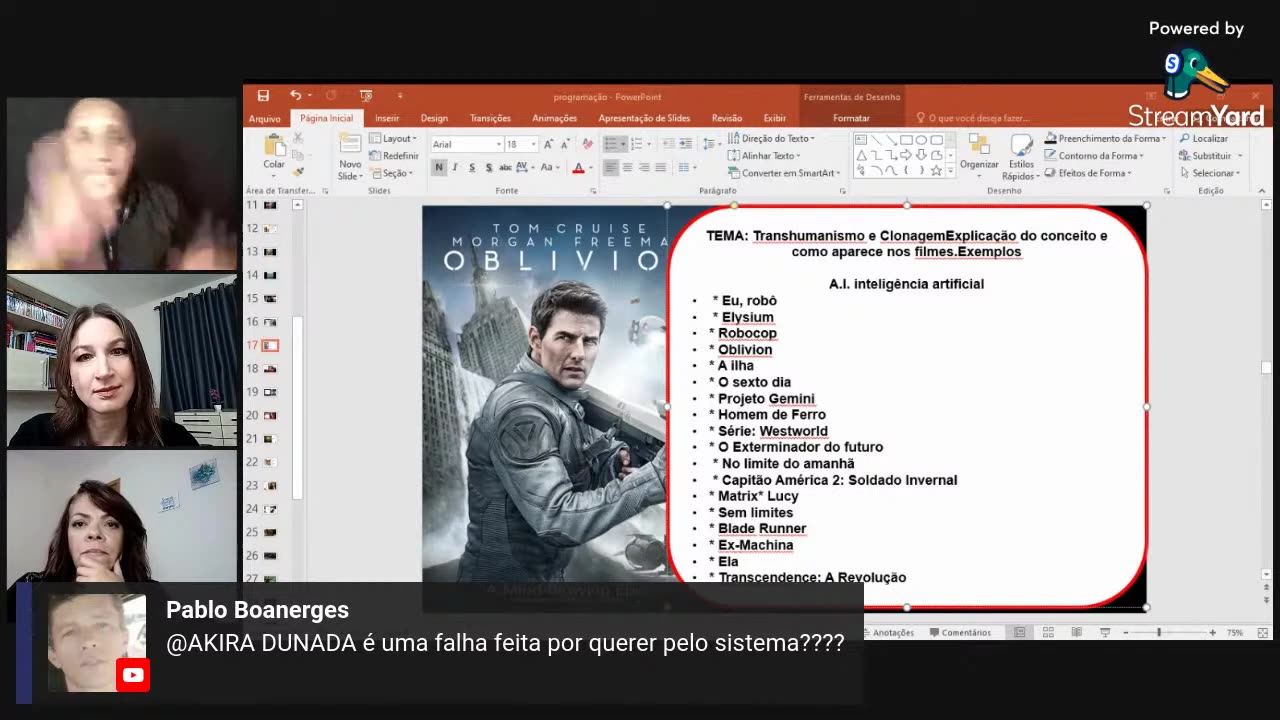Align paragraph text to the right
Viewport: 1280px width, 720px height.
[644, 168]
